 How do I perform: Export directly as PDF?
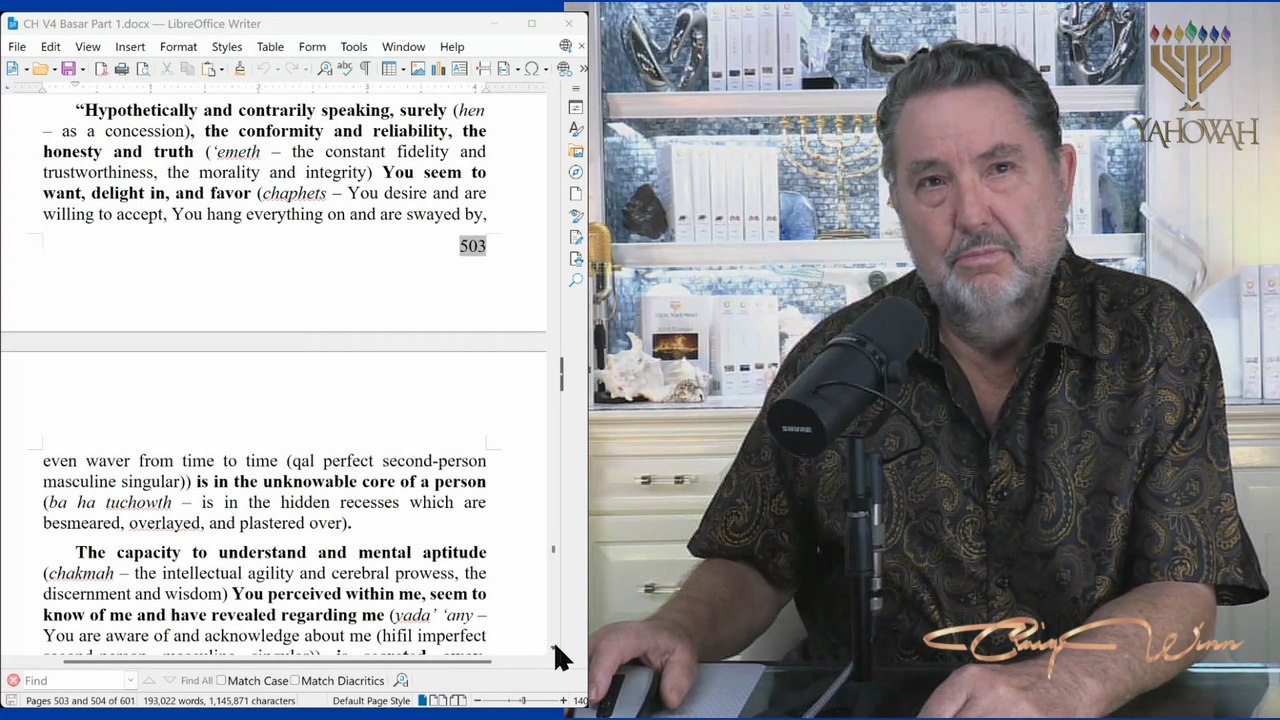click(102, 69)
